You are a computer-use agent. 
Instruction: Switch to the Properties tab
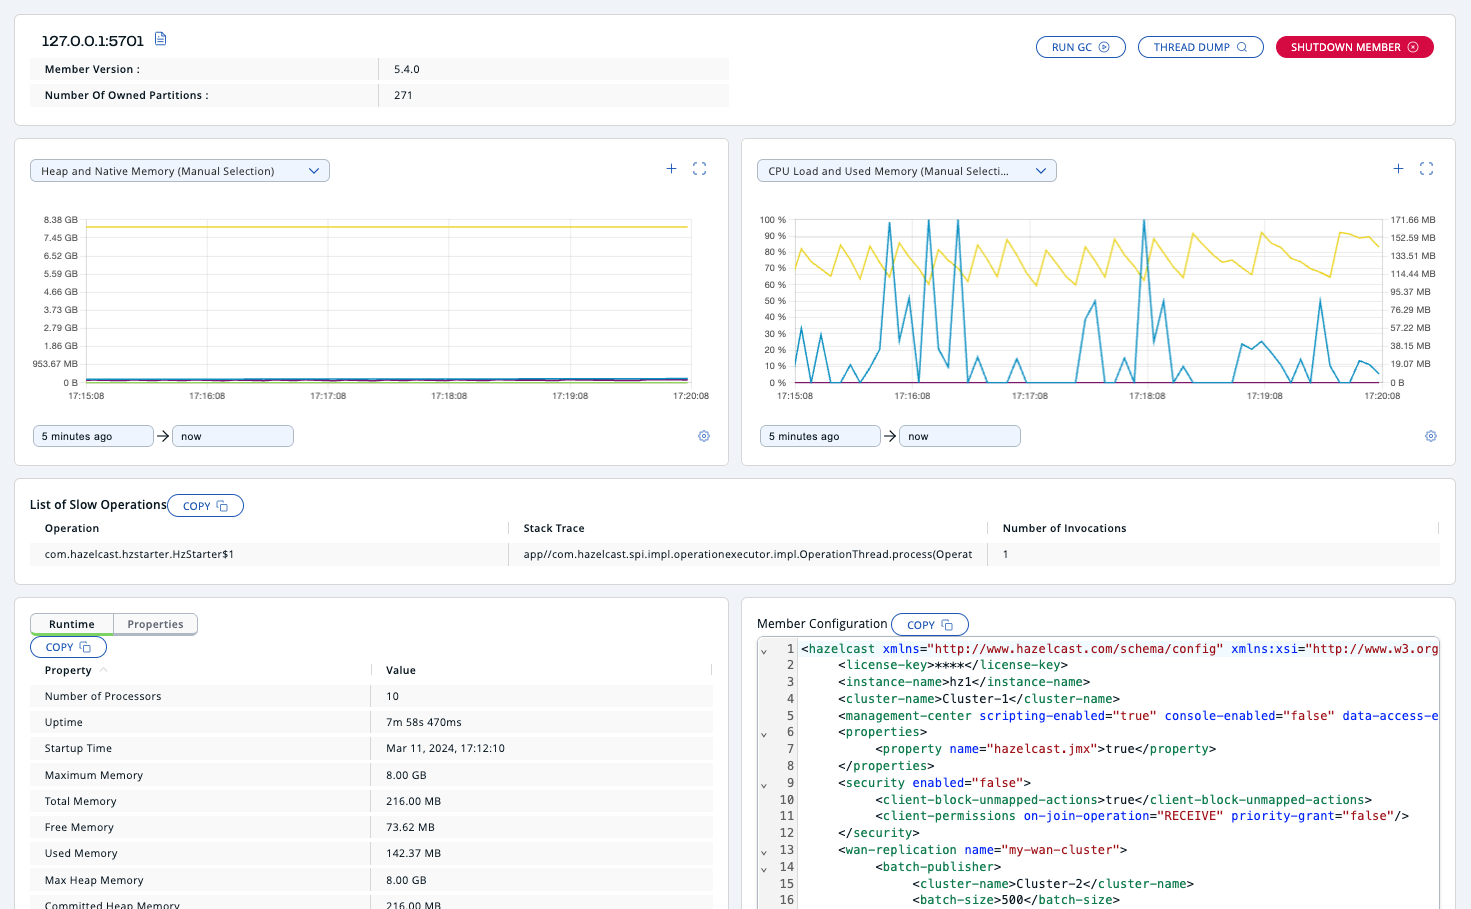[155, 624]
